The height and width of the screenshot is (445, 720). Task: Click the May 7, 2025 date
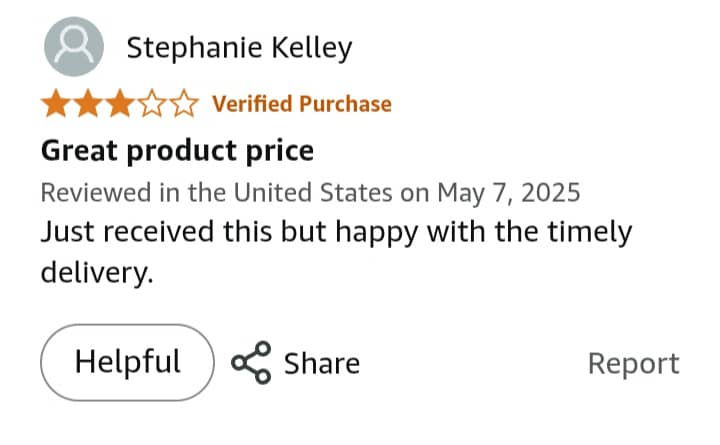(x=509, y=192)
